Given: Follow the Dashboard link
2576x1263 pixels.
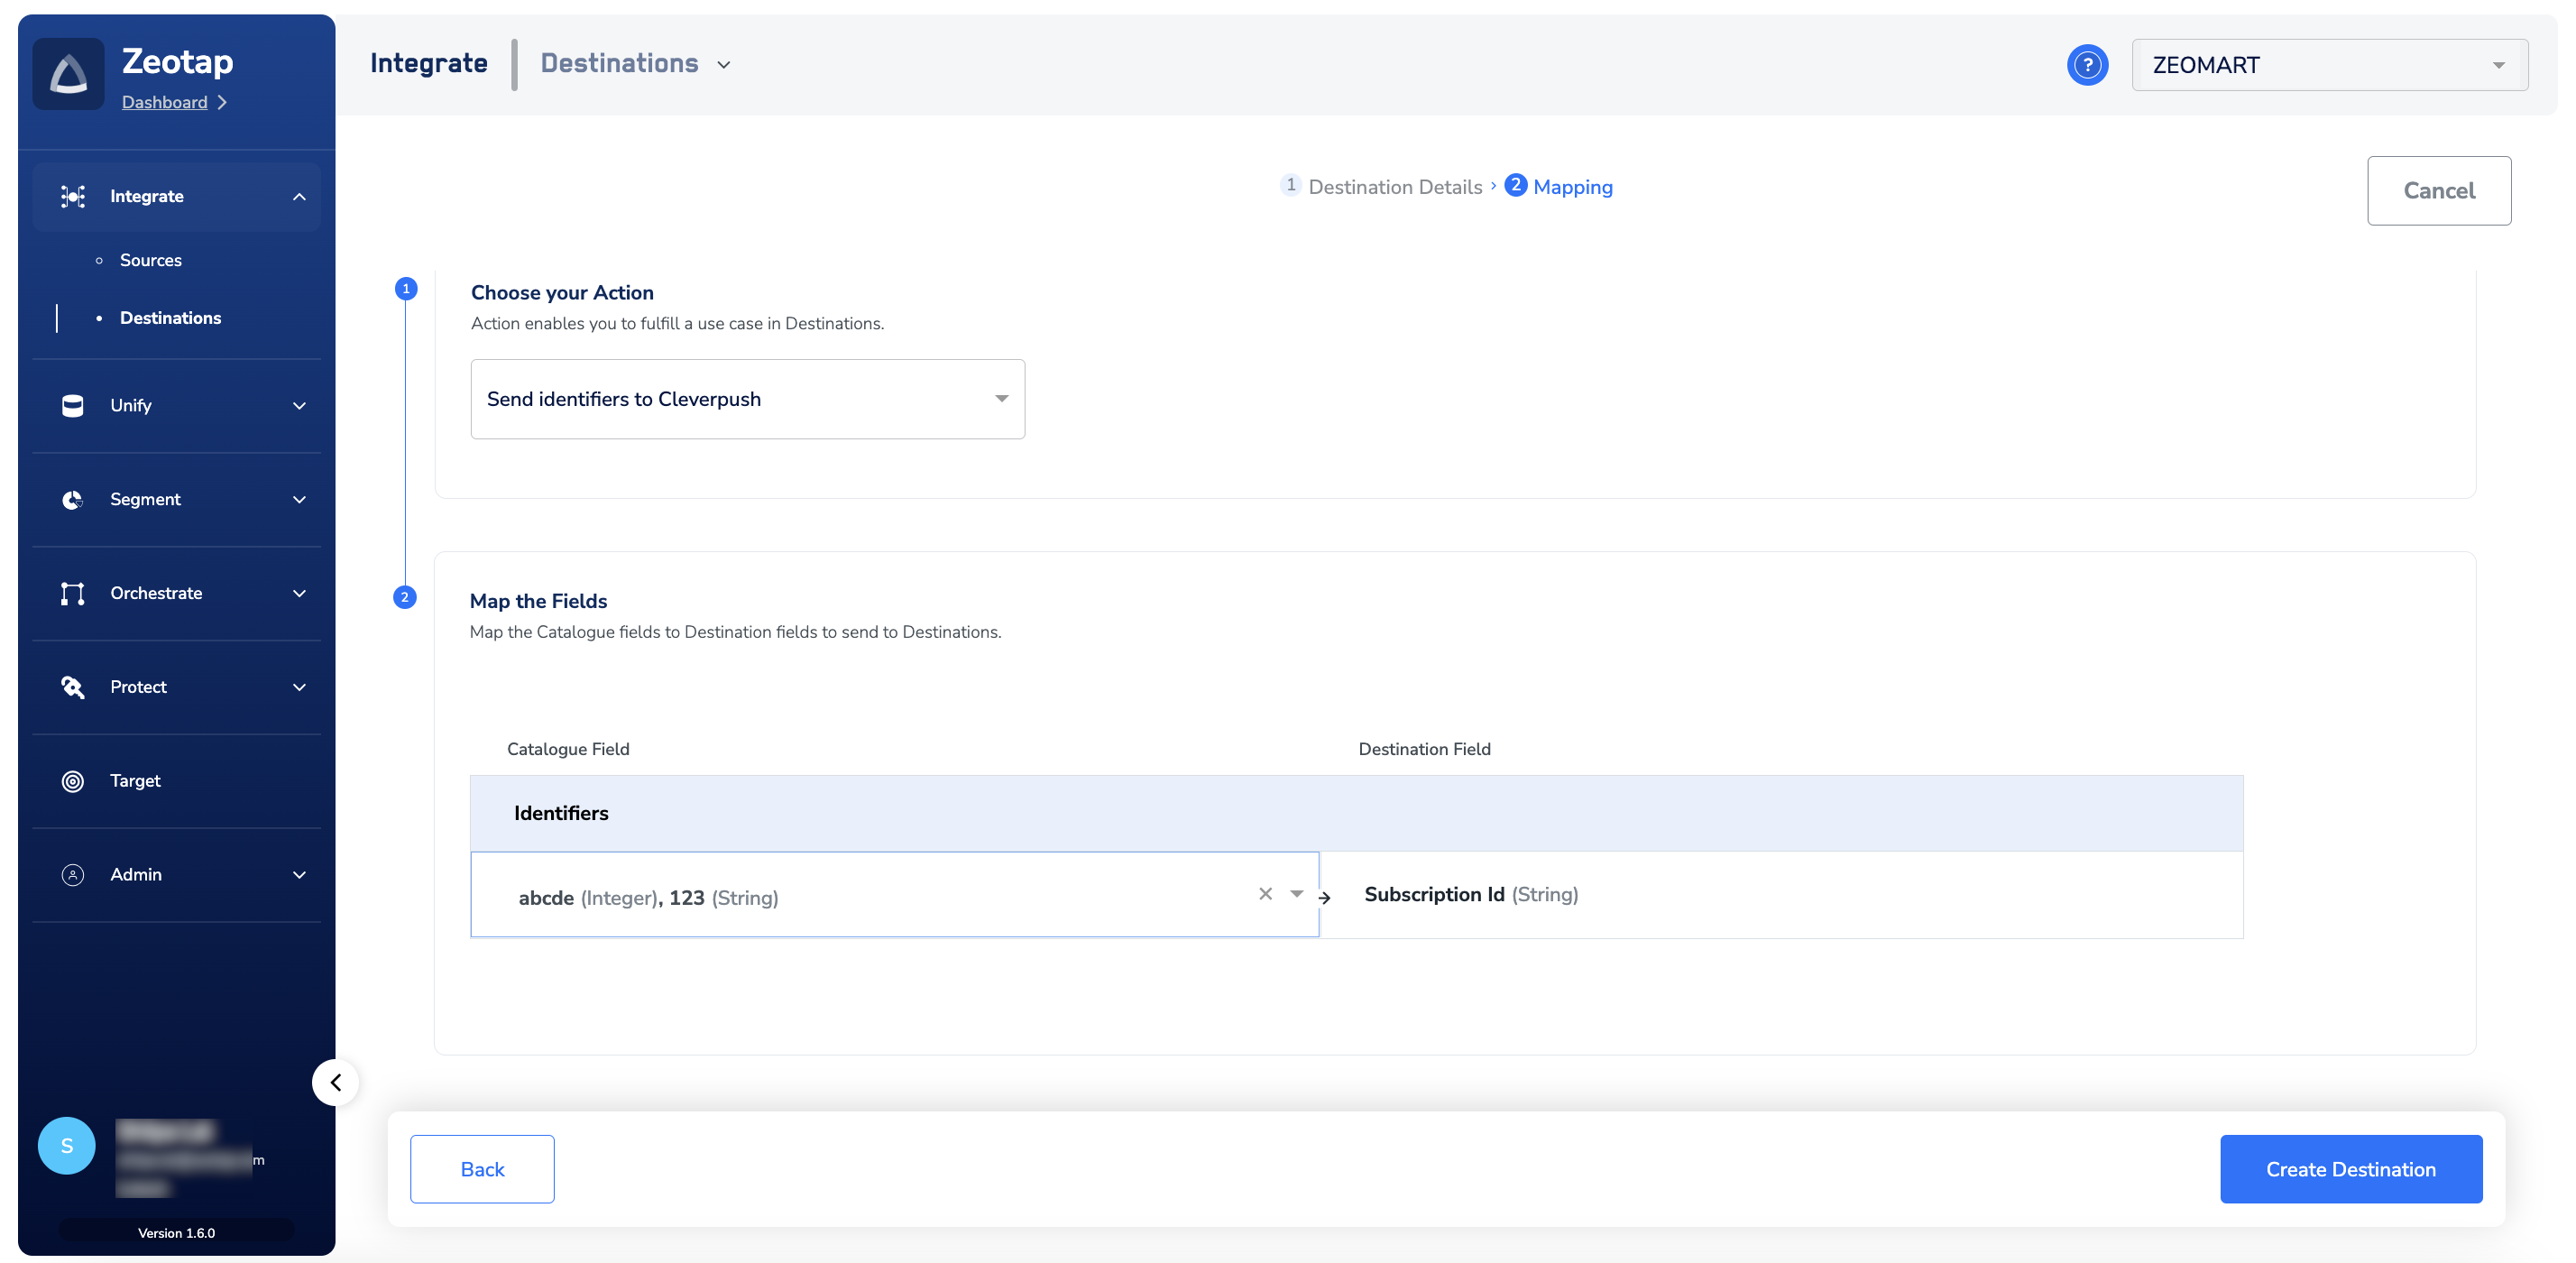Looking at the screenshot, I should [x=165, y=102].
